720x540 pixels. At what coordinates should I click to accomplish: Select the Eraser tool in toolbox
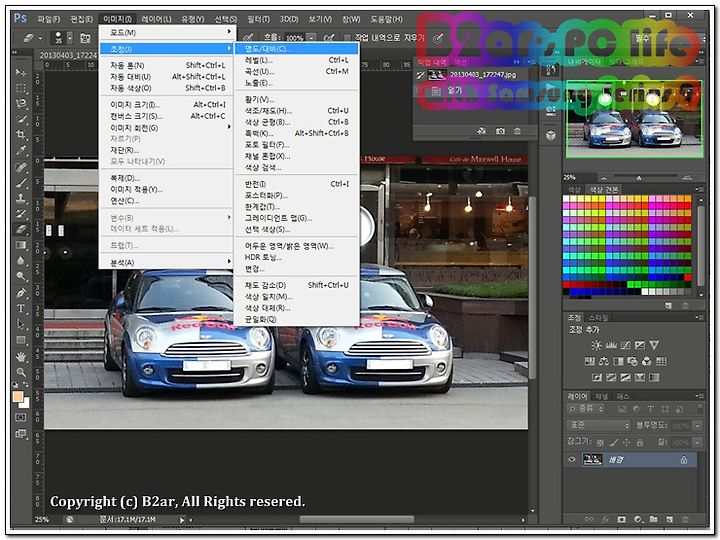(x=21, y=229)
